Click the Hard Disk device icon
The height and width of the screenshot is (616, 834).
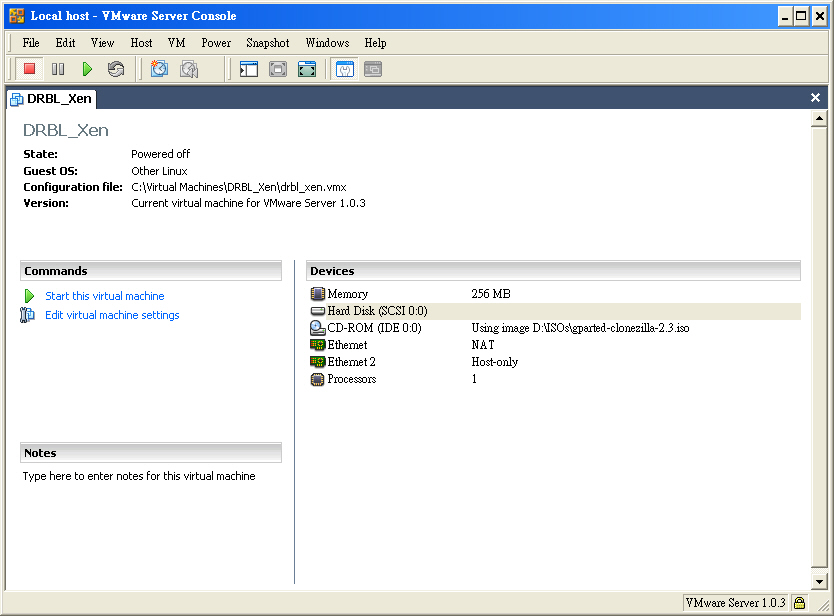pos(318,311)
